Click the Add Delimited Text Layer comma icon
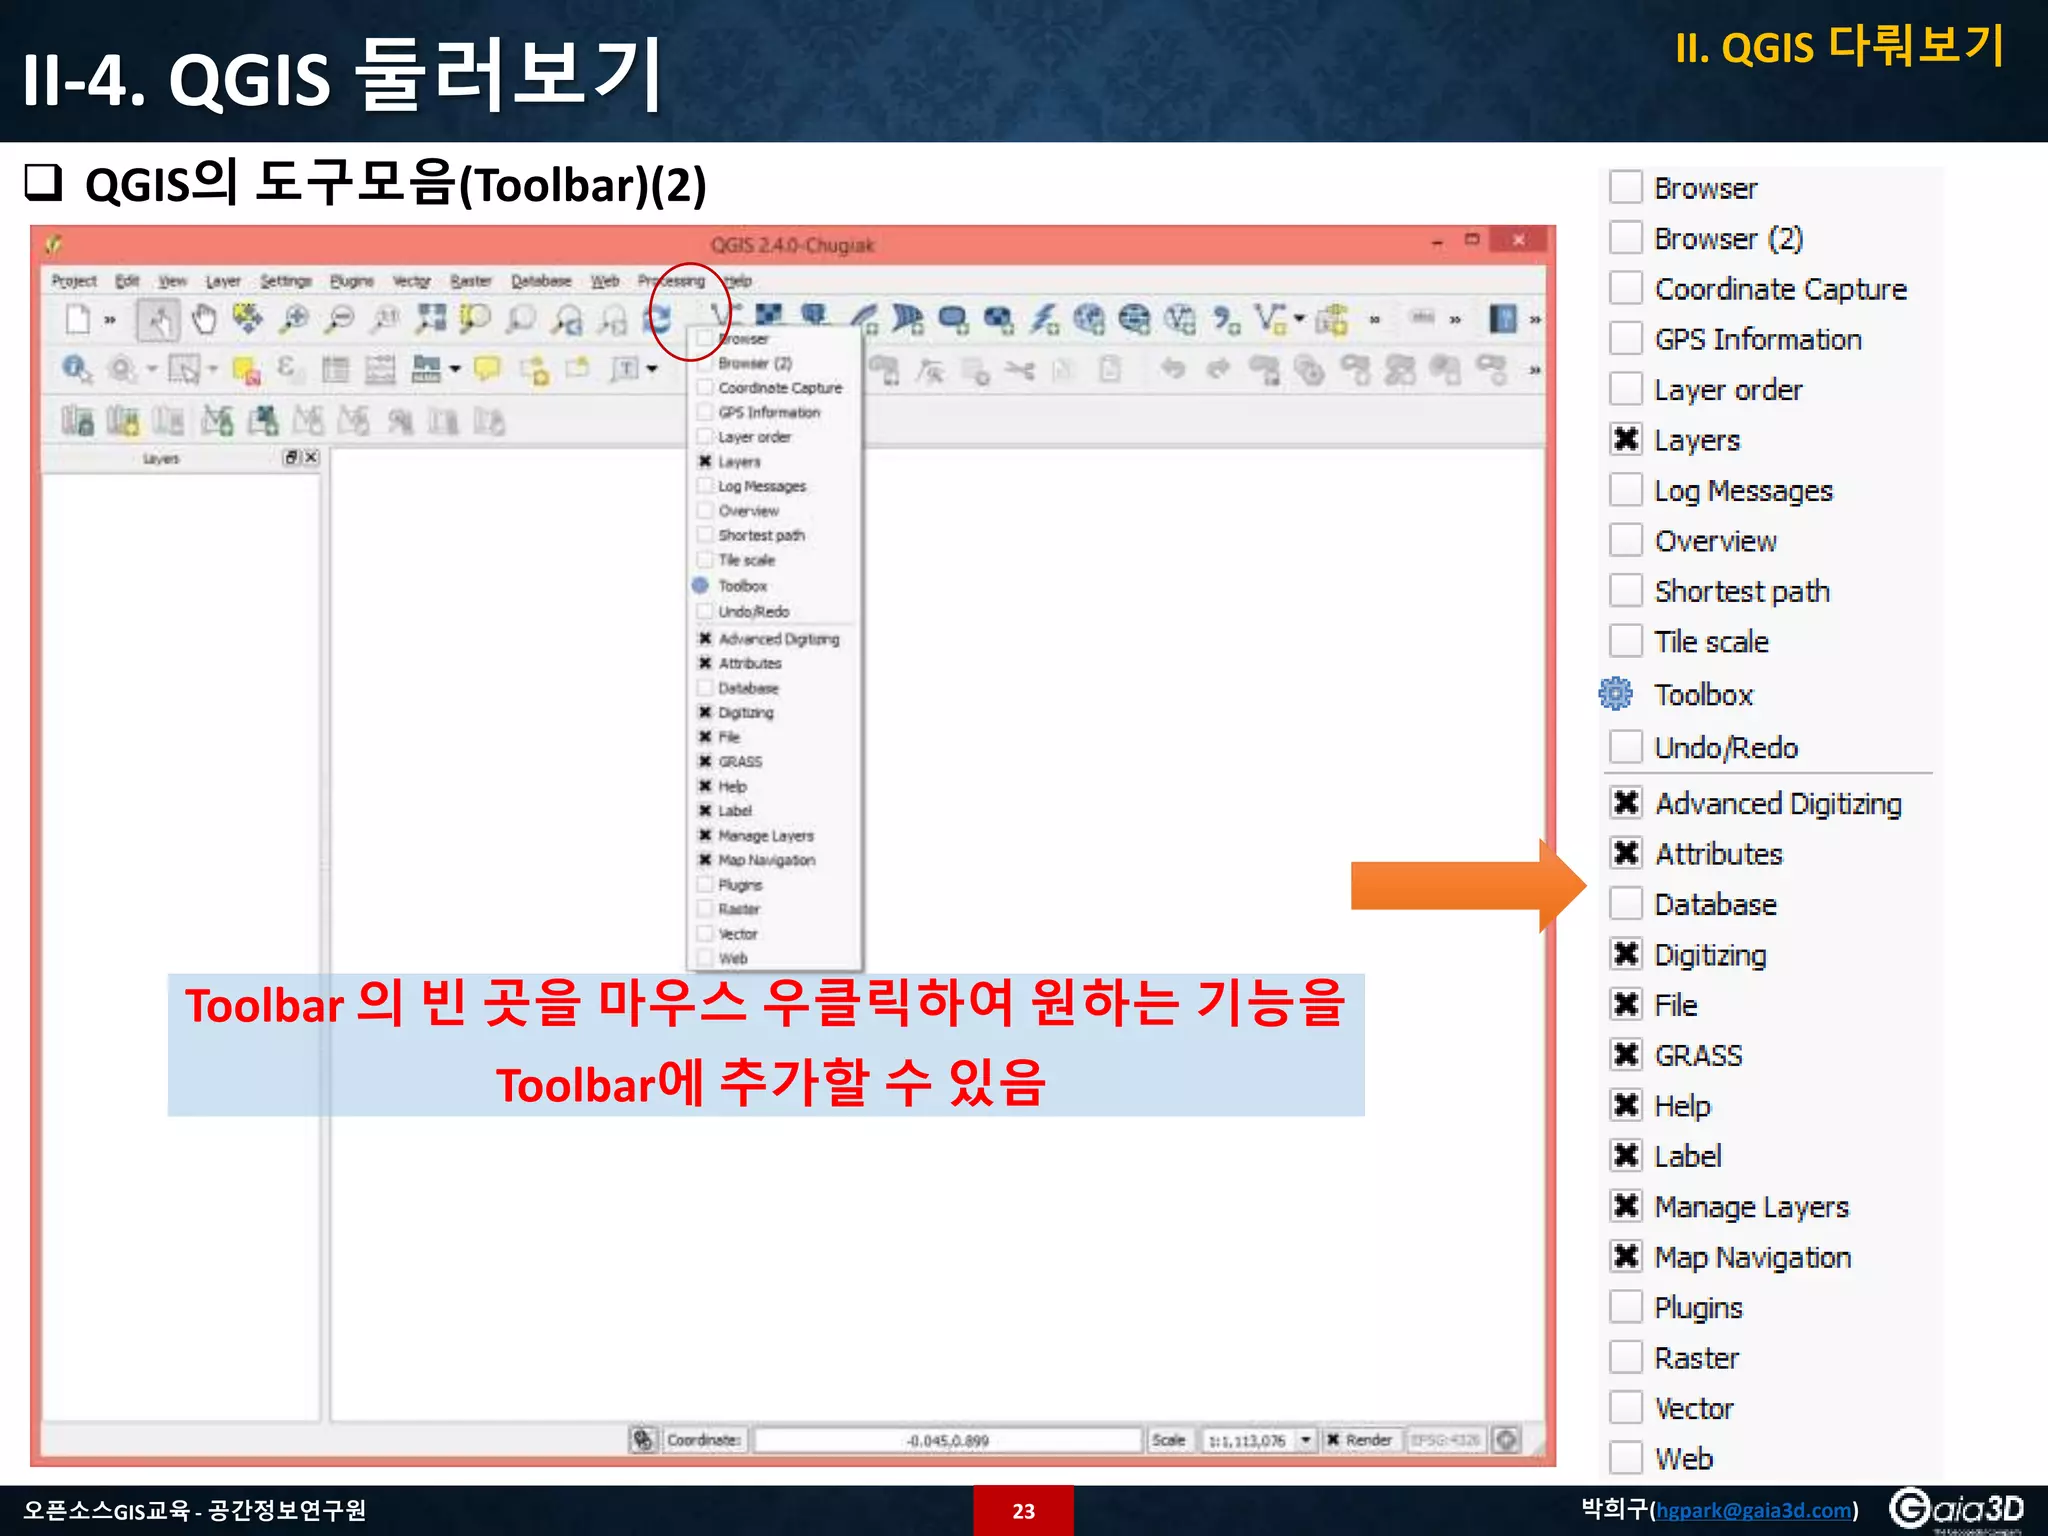 tap(1226, 320)
